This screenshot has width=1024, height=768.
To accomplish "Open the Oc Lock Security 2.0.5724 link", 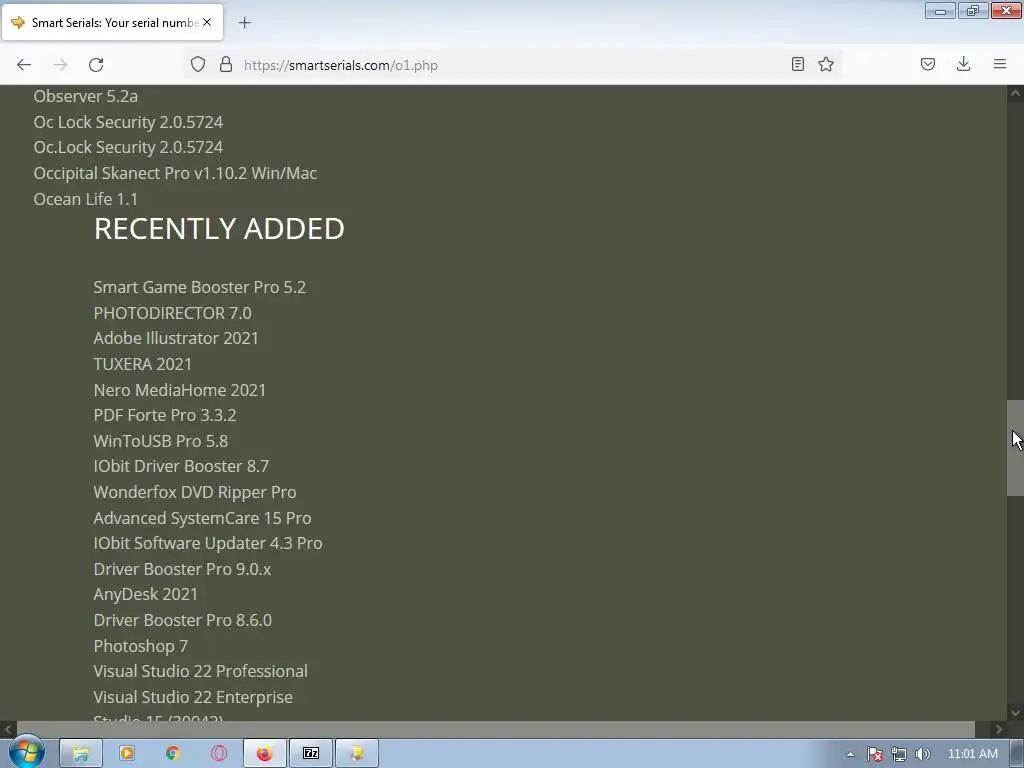I will [x=128, y=122].
